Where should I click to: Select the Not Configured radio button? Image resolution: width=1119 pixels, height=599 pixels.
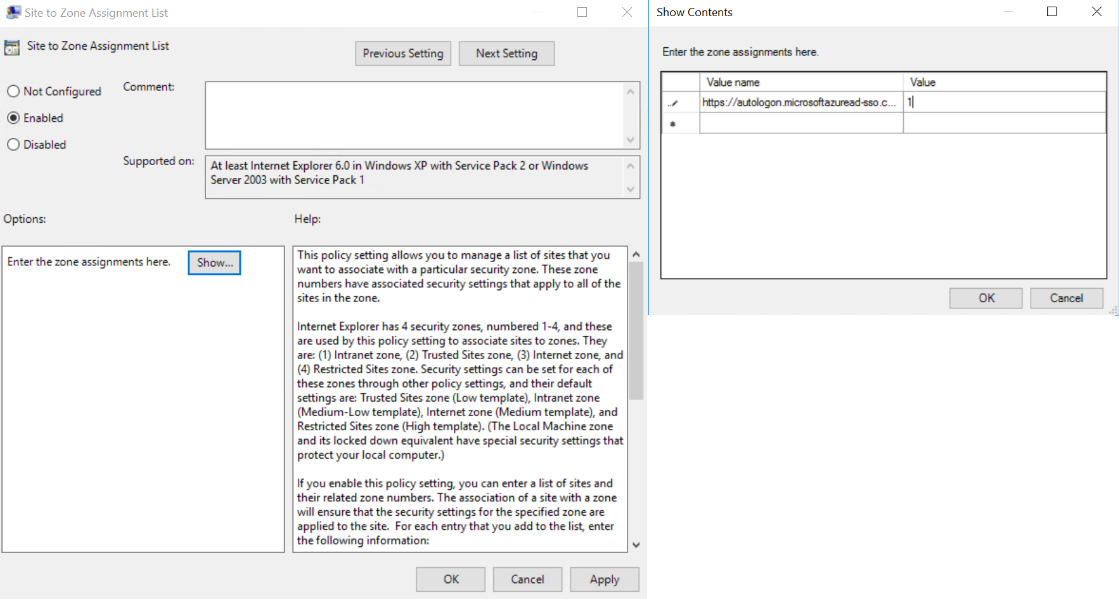point(11,91)
